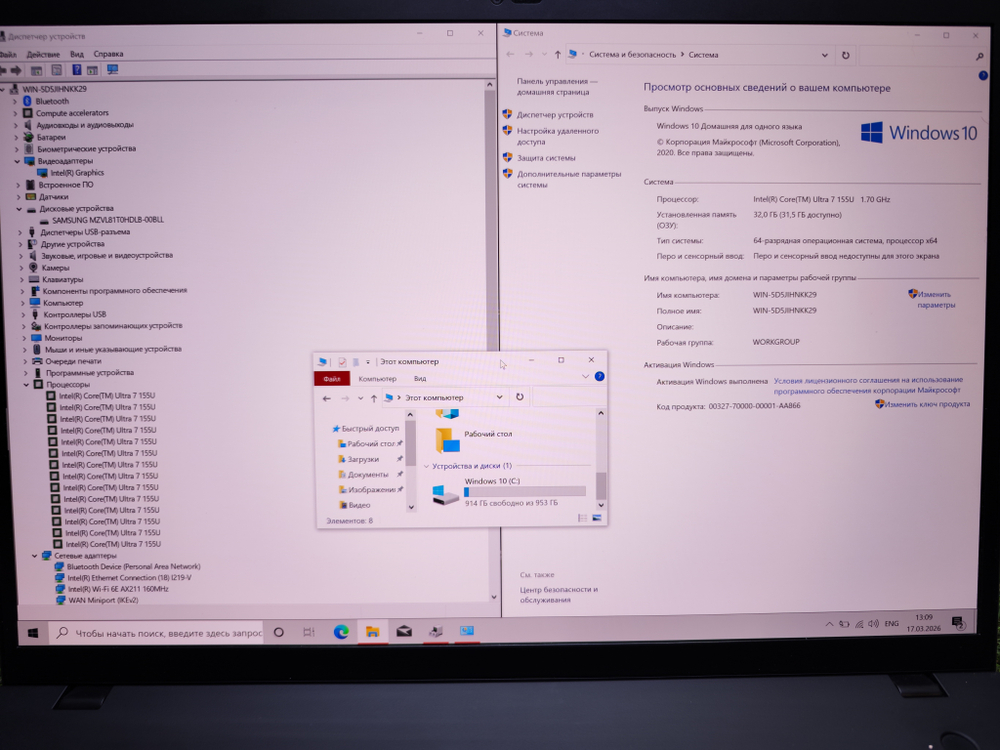Open the Help icon in Device Manager toolbar
The width and height of the screenshot is (1000, 750).
point(77,70)
